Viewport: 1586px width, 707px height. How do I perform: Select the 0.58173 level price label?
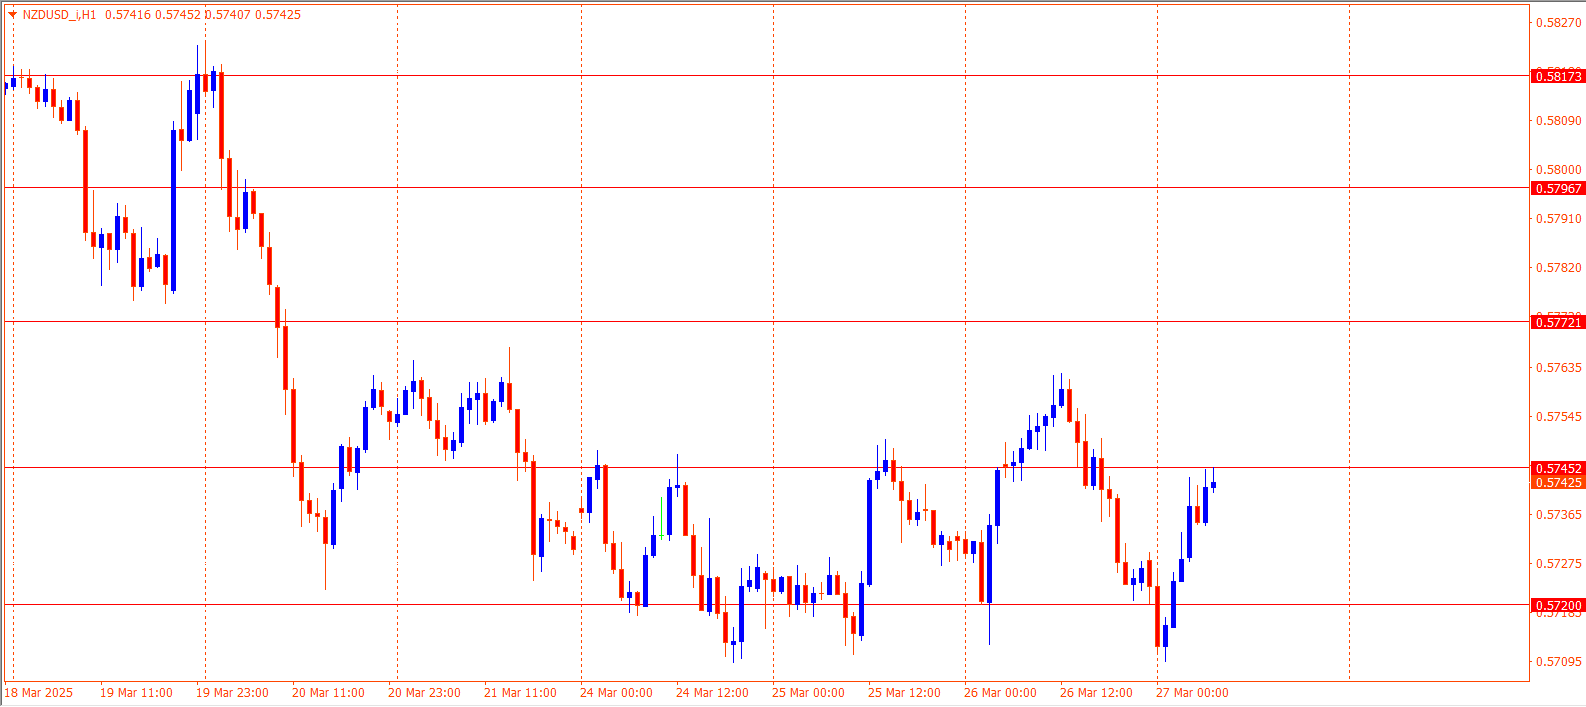click(1558, 76)
